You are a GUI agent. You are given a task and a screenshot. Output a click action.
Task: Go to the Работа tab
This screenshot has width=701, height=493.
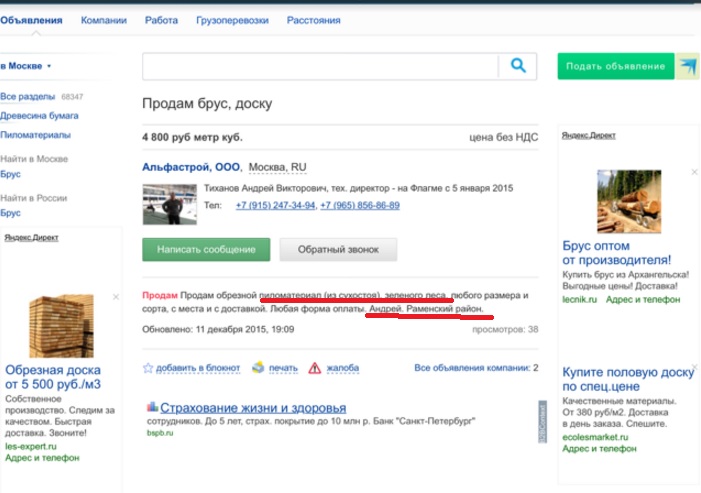[x=161, y=20]
